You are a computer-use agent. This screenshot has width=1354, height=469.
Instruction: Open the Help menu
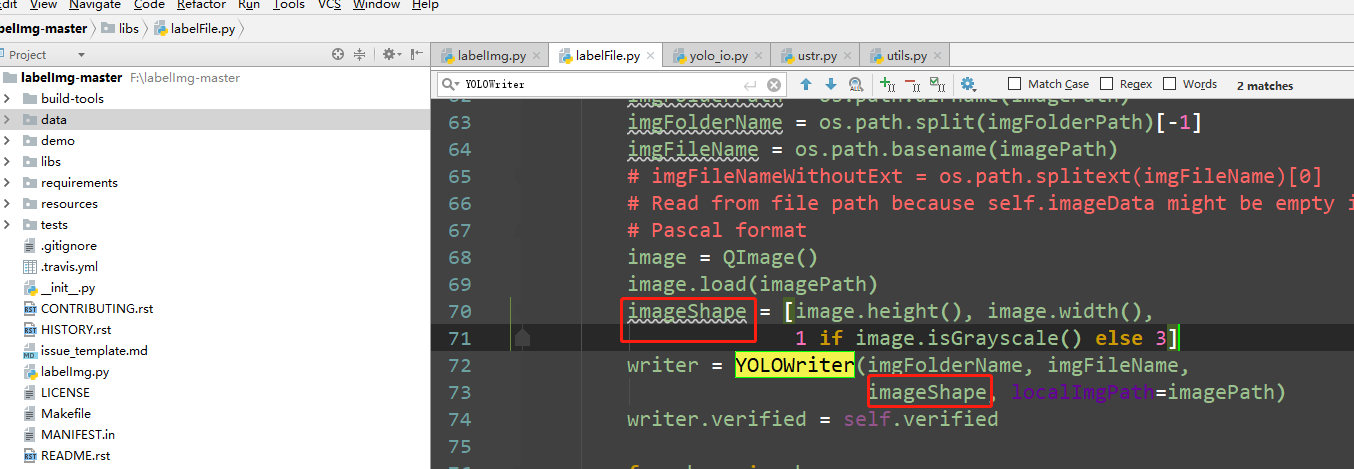pyautogui.click(x=425, y=5)
